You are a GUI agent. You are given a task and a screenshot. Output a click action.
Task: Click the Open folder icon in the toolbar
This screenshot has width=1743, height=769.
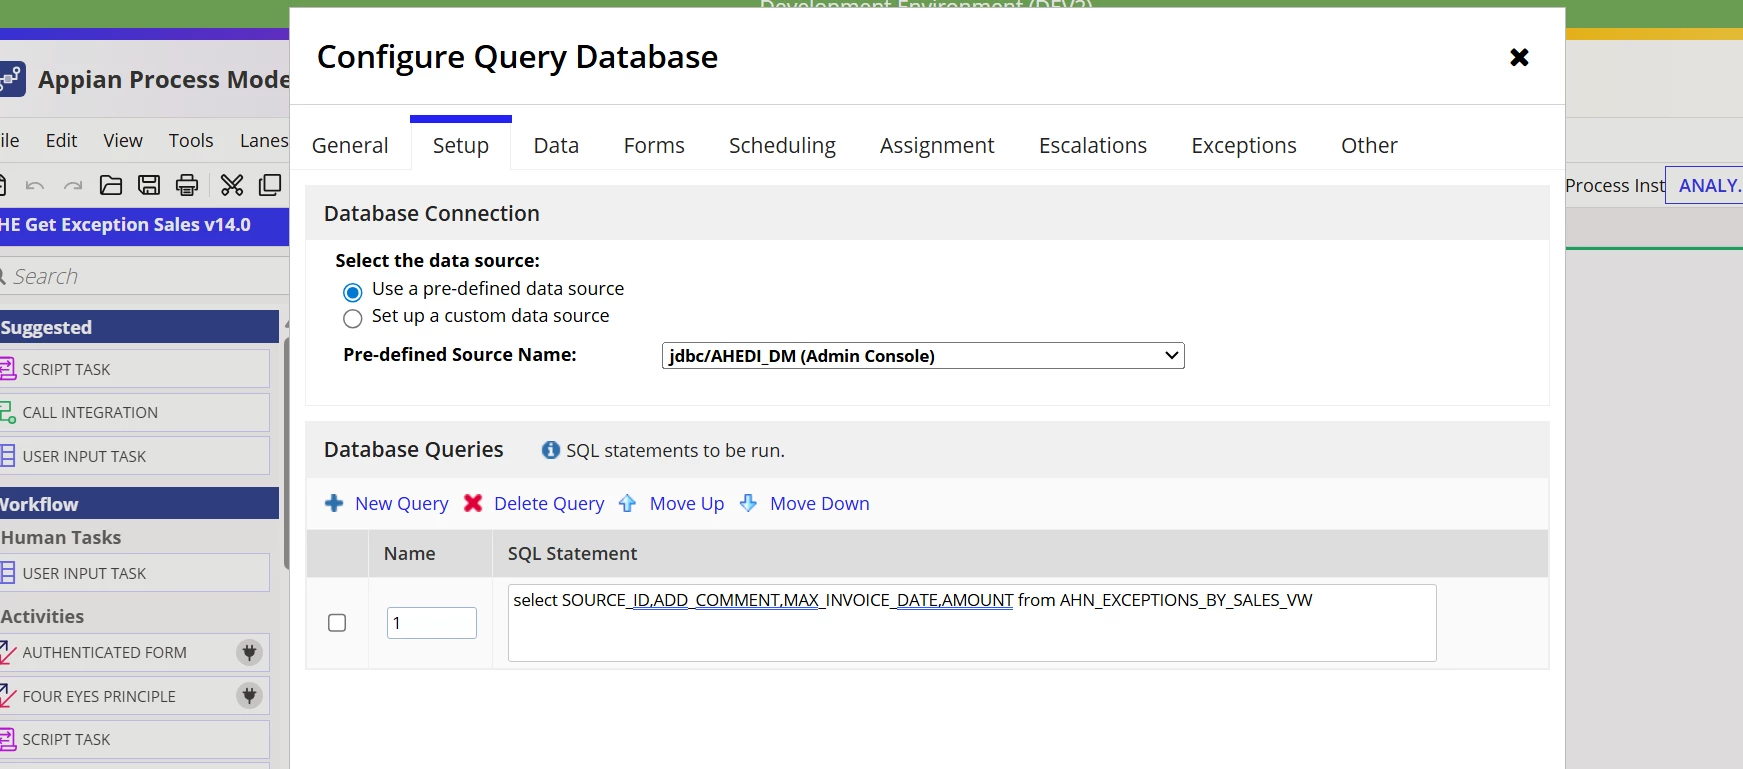pyautogui.click(x=111, y=185)
